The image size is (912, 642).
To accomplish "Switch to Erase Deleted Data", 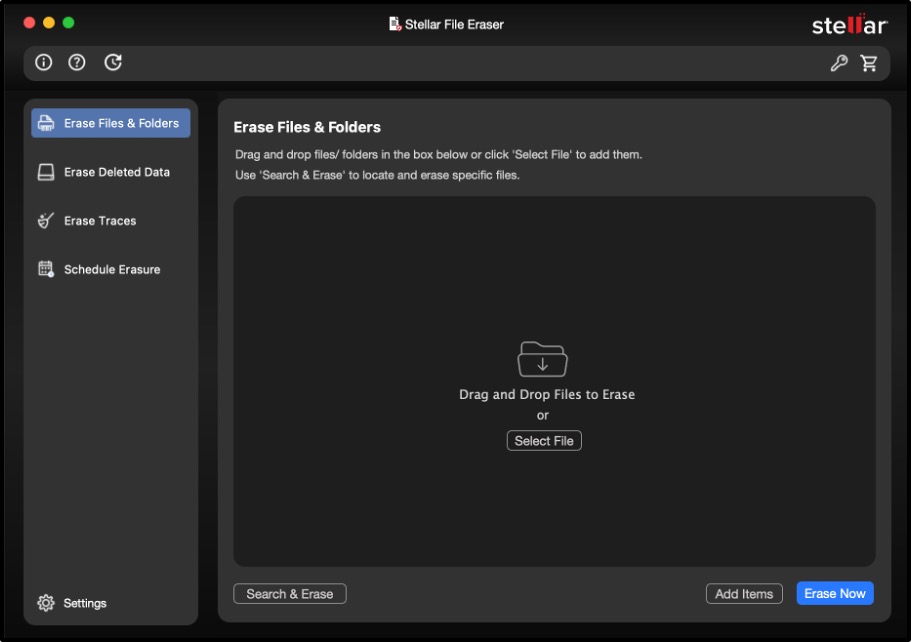I will (111, 172).
